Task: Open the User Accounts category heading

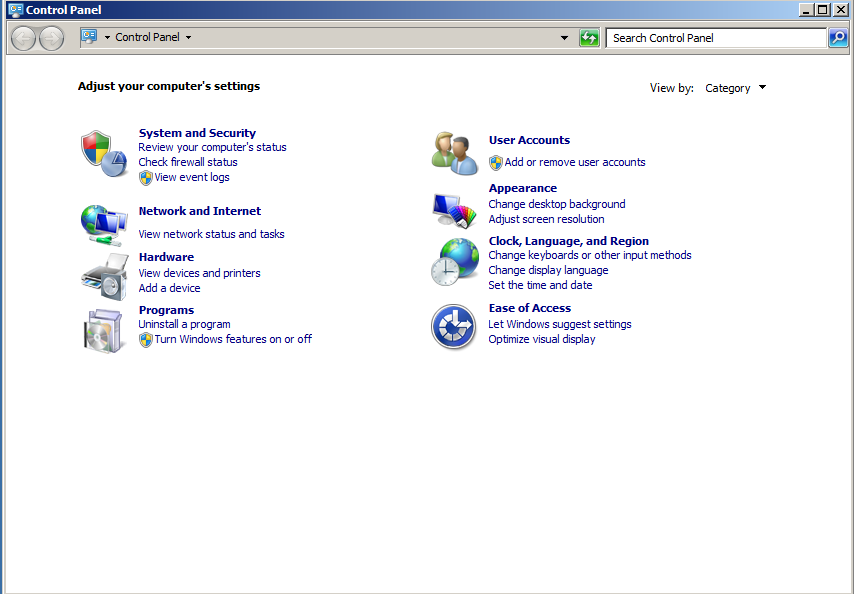Action: coord(529,140)
